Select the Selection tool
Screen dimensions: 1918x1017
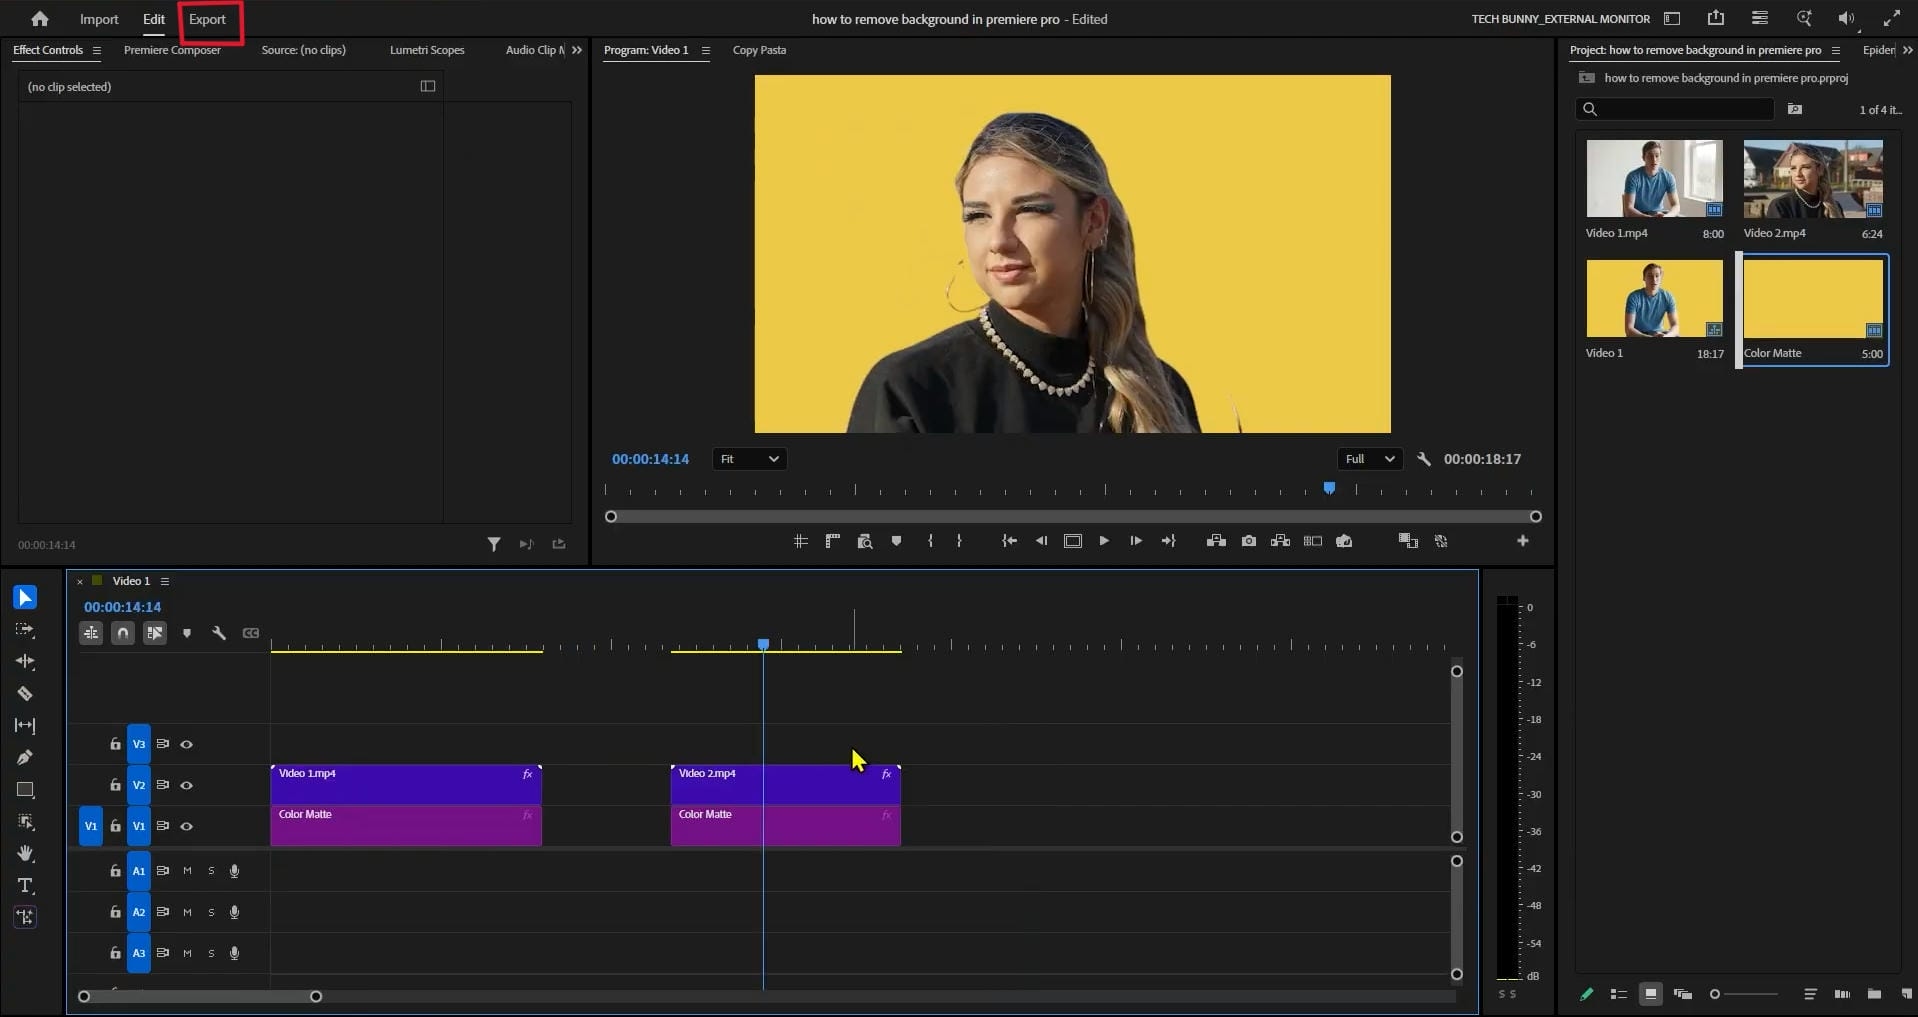[25, 597]
